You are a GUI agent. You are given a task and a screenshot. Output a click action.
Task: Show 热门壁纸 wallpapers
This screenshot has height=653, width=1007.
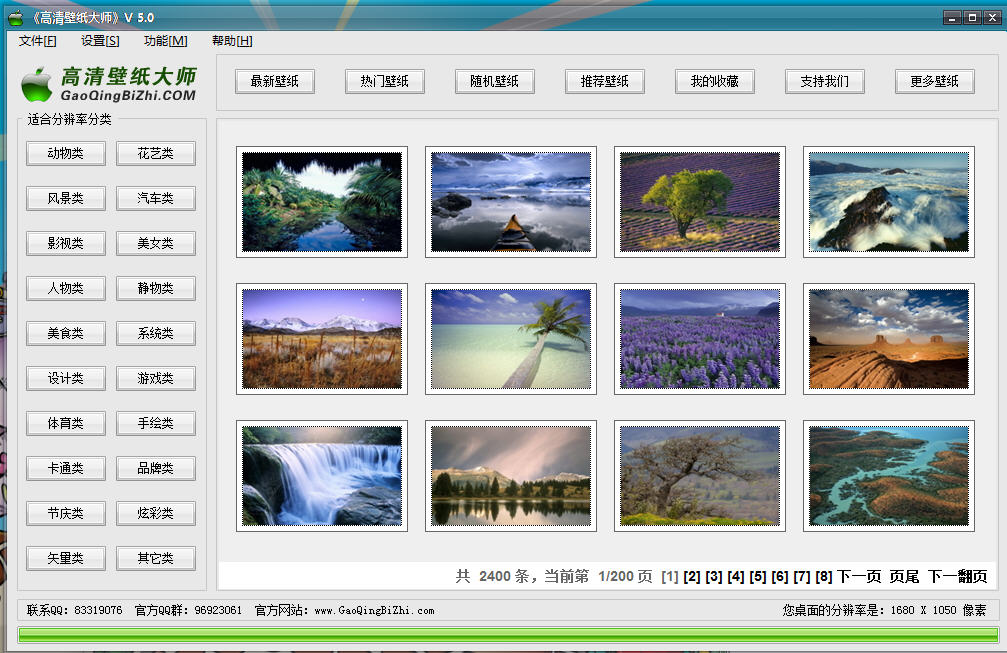click(384, 82)
